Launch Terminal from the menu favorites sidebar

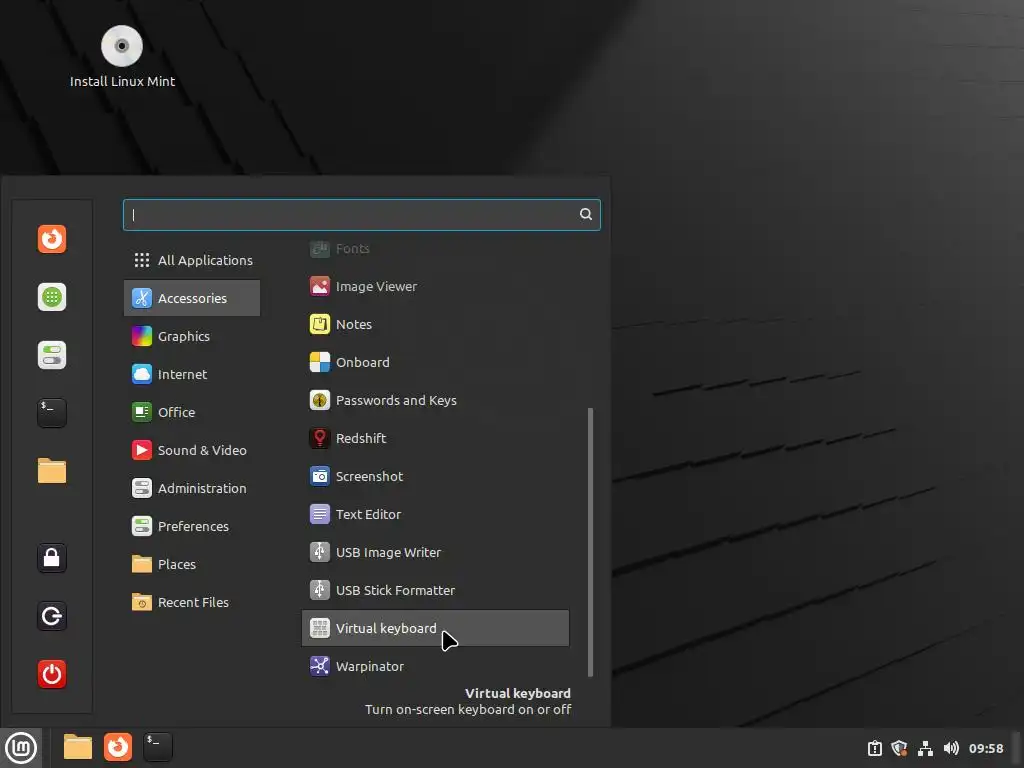coord(52,413)
